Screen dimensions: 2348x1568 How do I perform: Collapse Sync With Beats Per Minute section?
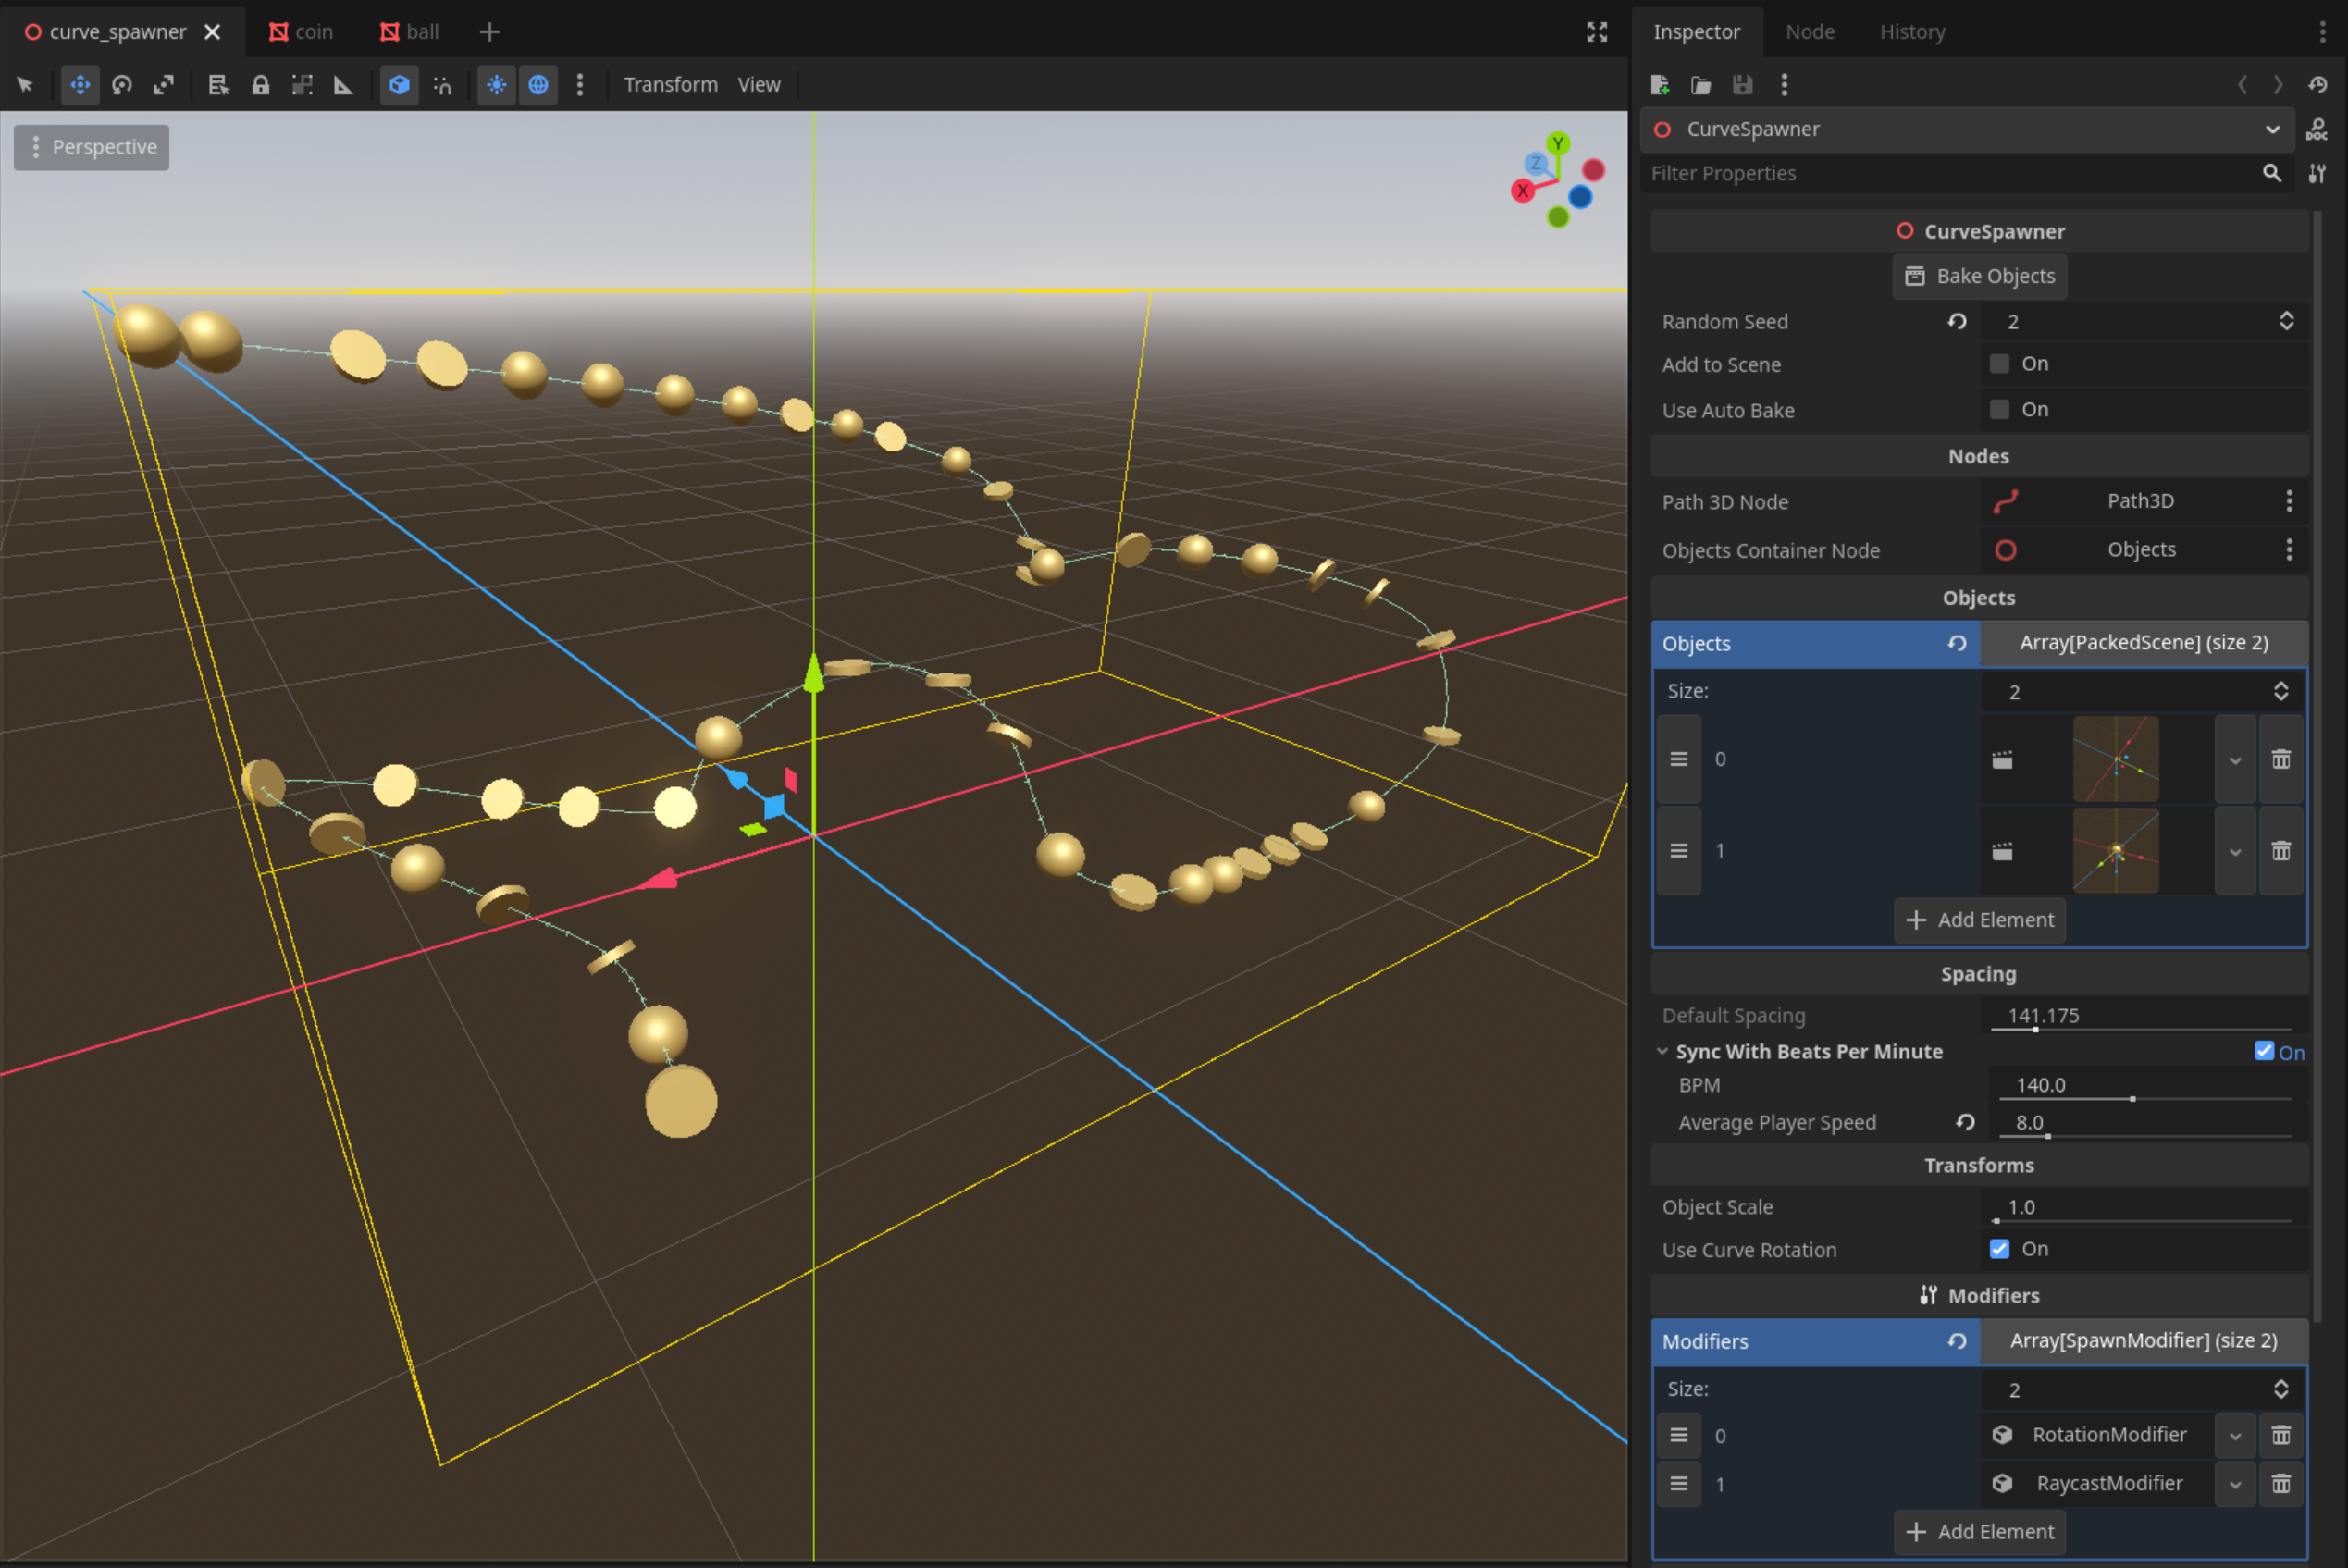click(1662, 1051)
